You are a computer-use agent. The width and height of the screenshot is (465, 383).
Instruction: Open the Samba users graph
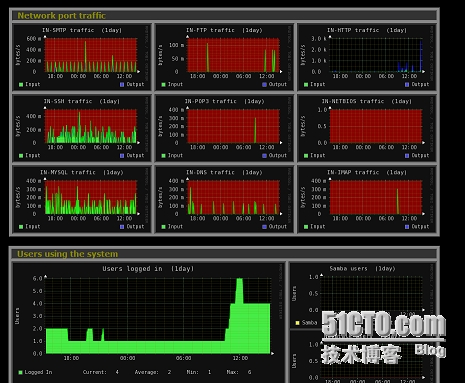tap(363, 295)
